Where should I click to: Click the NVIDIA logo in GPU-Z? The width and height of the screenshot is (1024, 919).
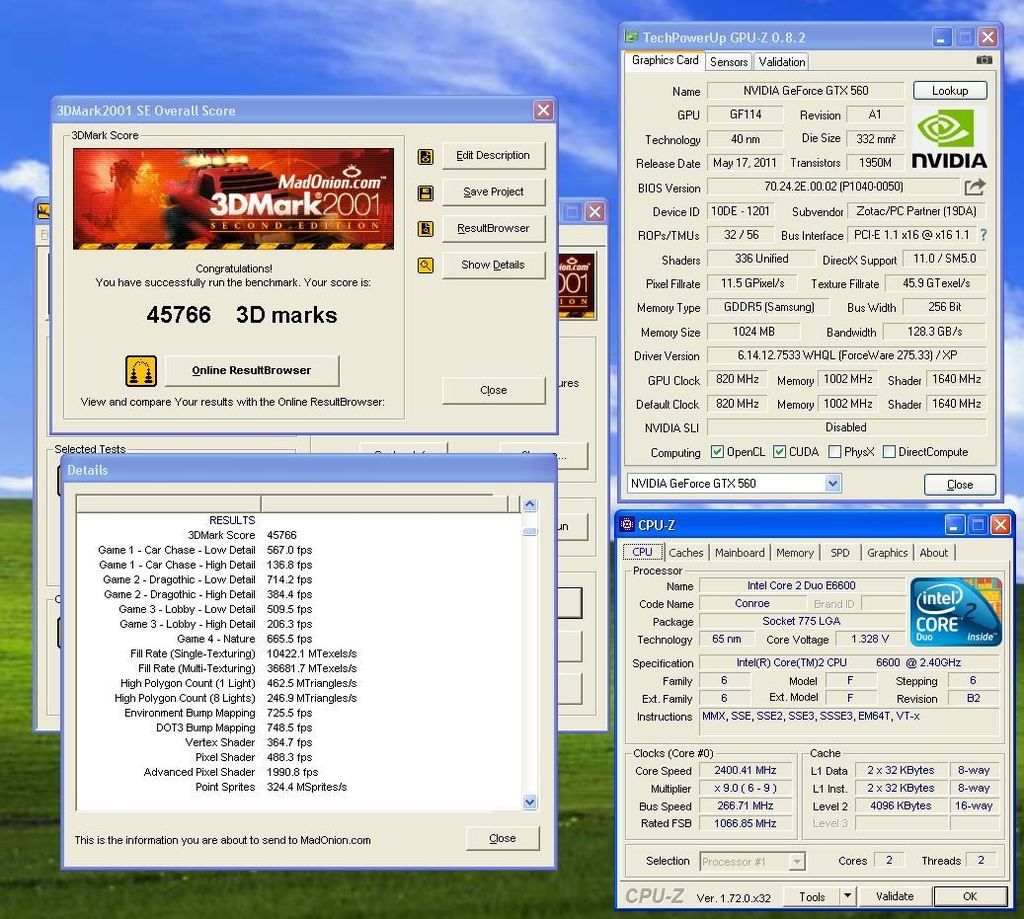click(x=949, y=138)
